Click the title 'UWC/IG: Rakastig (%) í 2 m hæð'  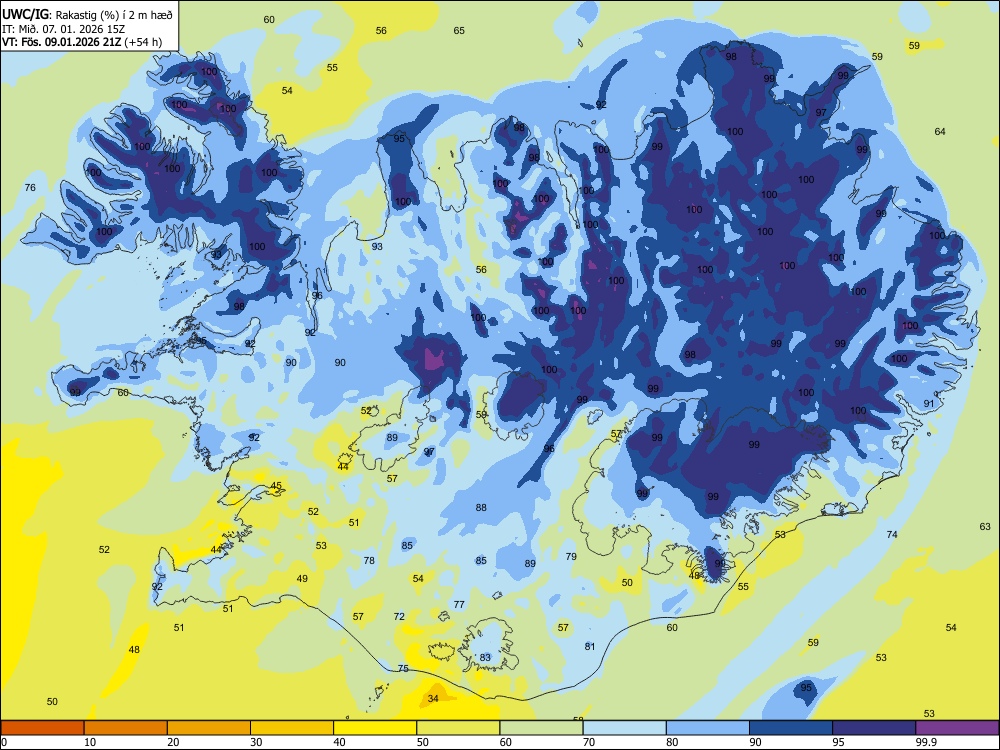point(87,15)
